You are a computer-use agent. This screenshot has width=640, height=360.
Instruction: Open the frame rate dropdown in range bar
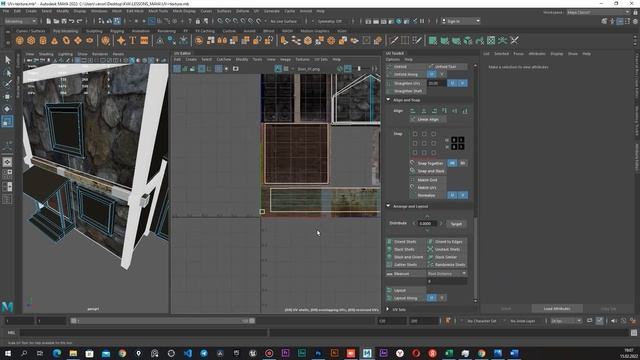pyautogui.click(x=566, y=321)
